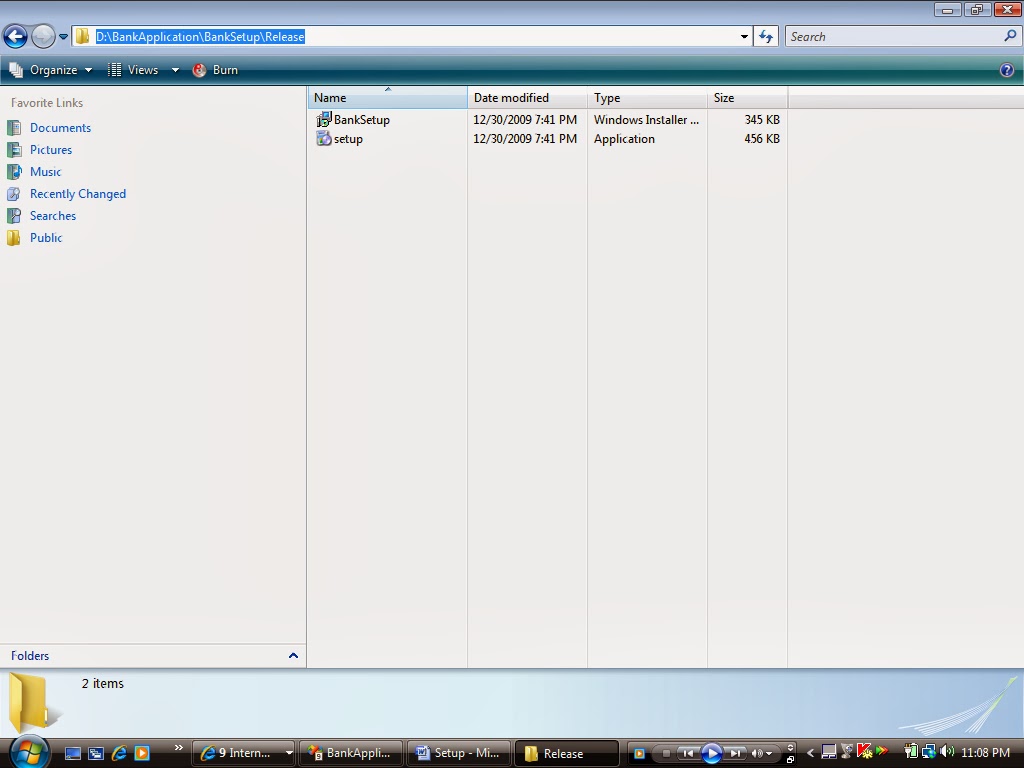Viewport: 1024px width, 768px height.
Task: Click the Burn toolbar button
Action: [216, 70]
